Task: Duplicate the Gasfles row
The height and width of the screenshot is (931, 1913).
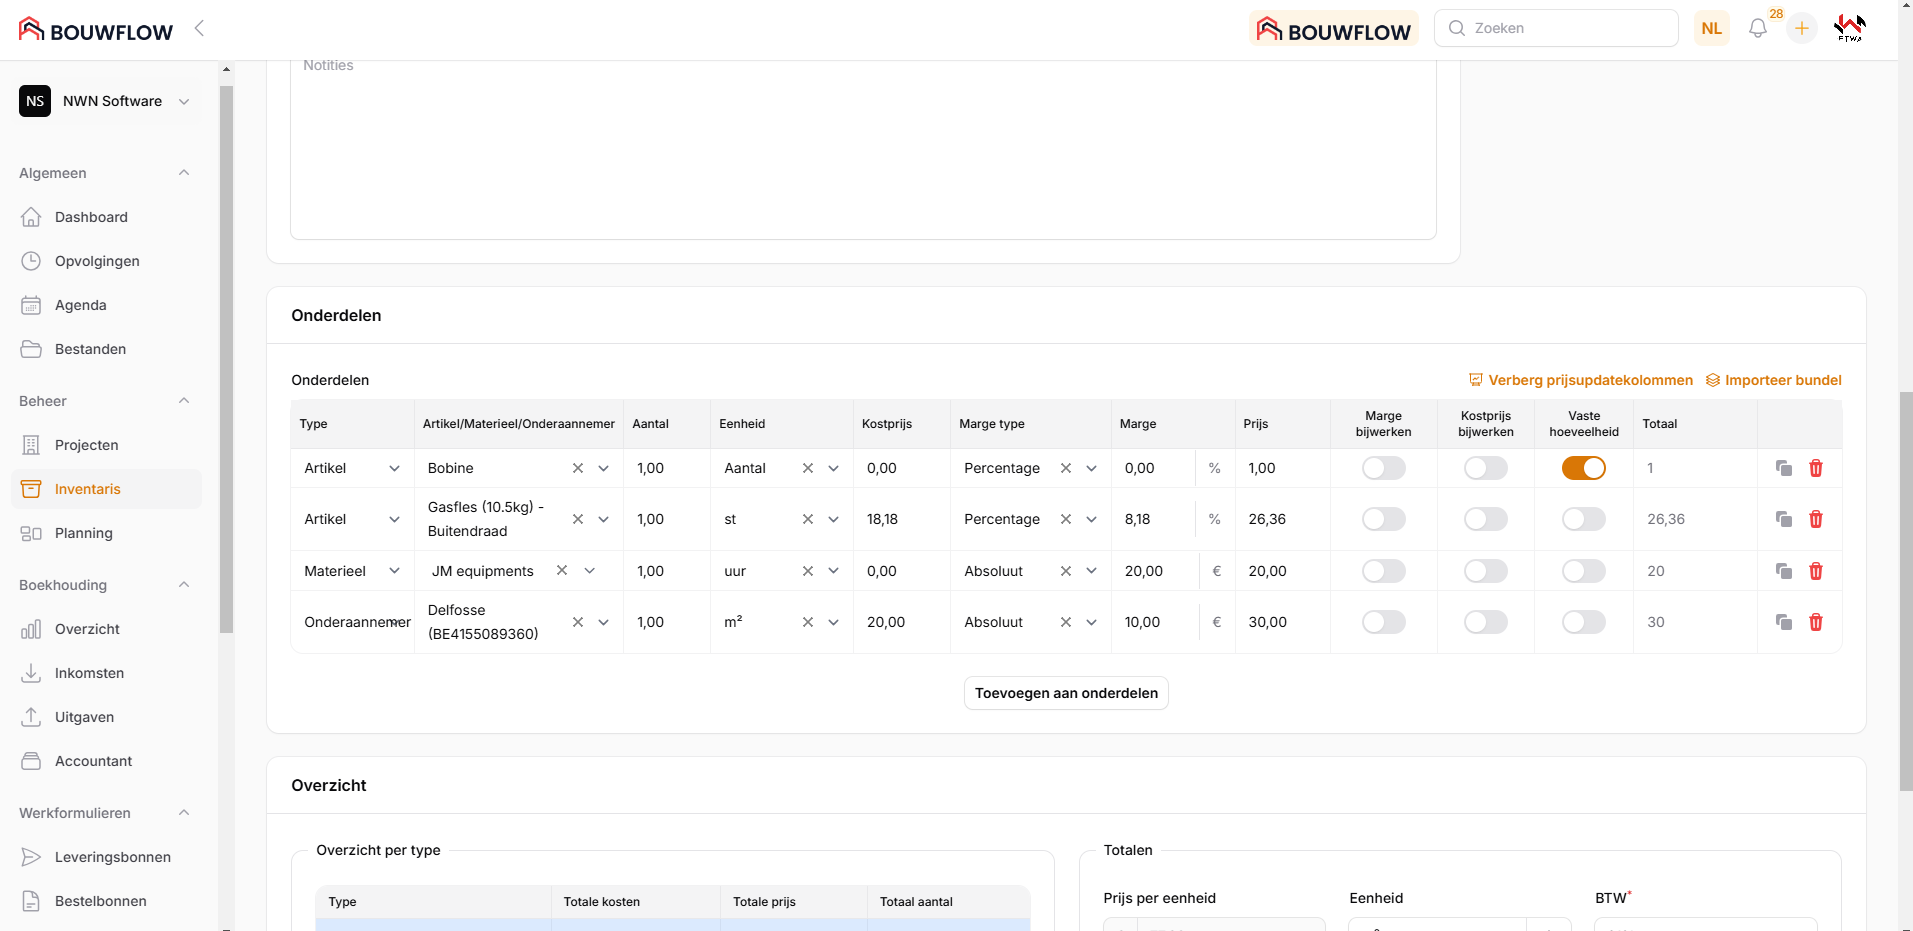Action: (1783, 519)
